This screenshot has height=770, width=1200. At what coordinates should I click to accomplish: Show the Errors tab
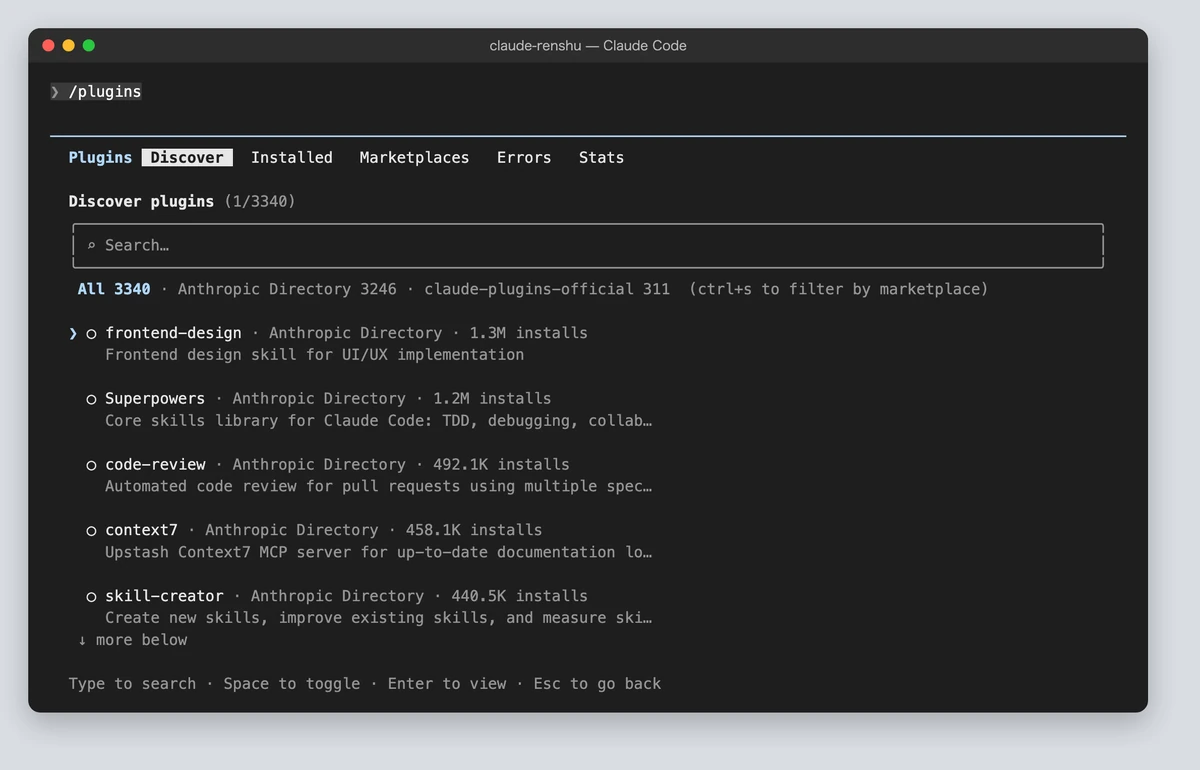coord(524,157)
